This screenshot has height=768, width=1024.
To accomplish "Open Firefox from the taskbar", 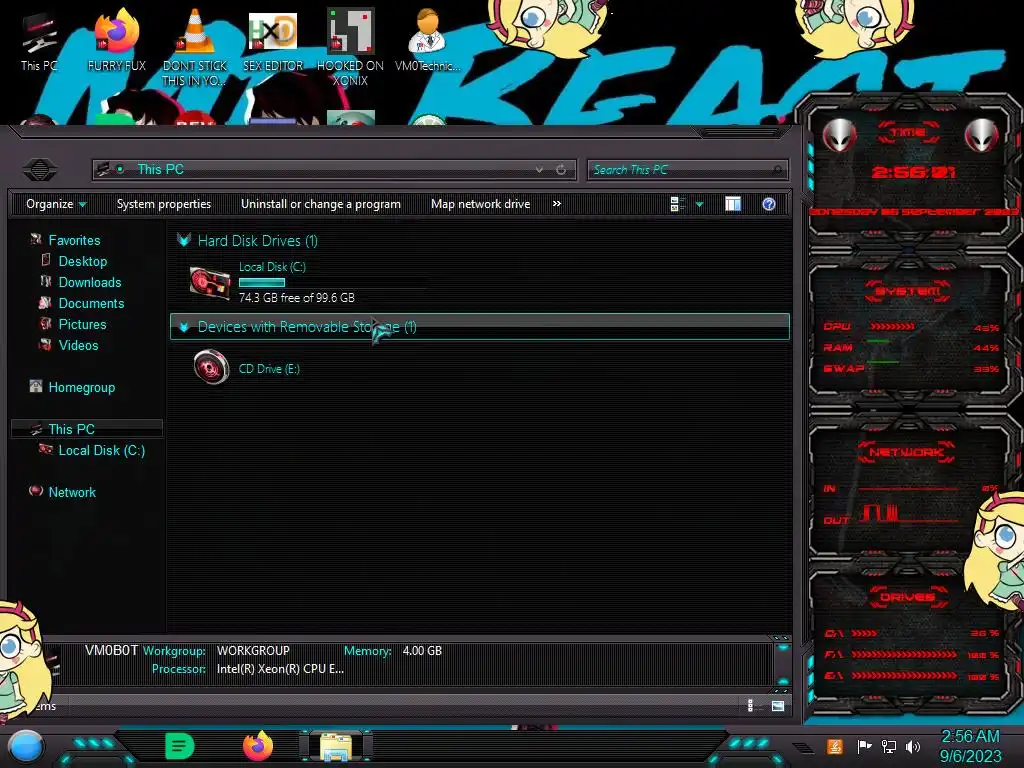I will (x=258, y=746).
